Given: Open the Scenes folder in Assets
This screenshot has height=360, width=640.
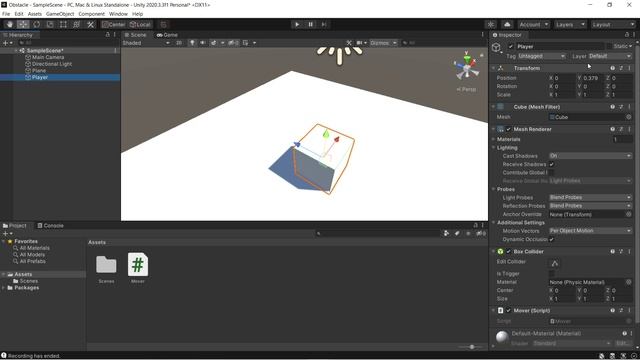Looking at the screenshot, I should pos(106,265).
